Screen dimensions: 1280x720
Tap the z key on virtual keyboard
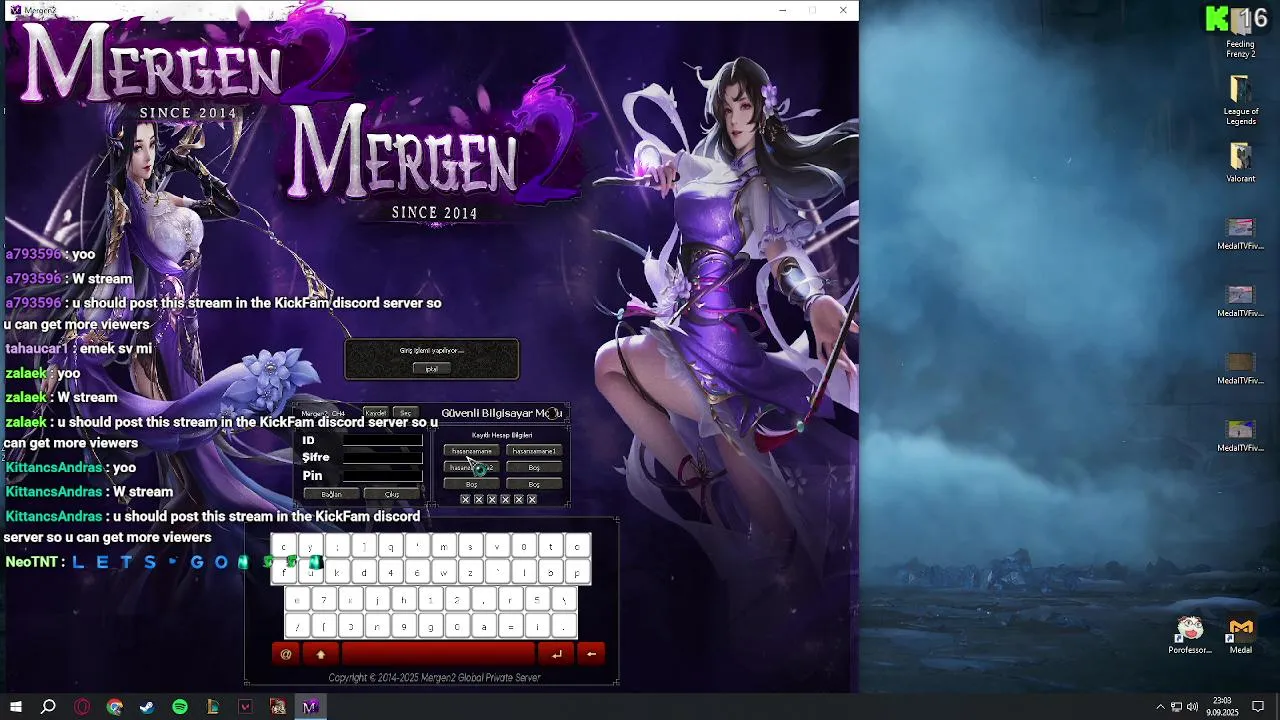470,573
